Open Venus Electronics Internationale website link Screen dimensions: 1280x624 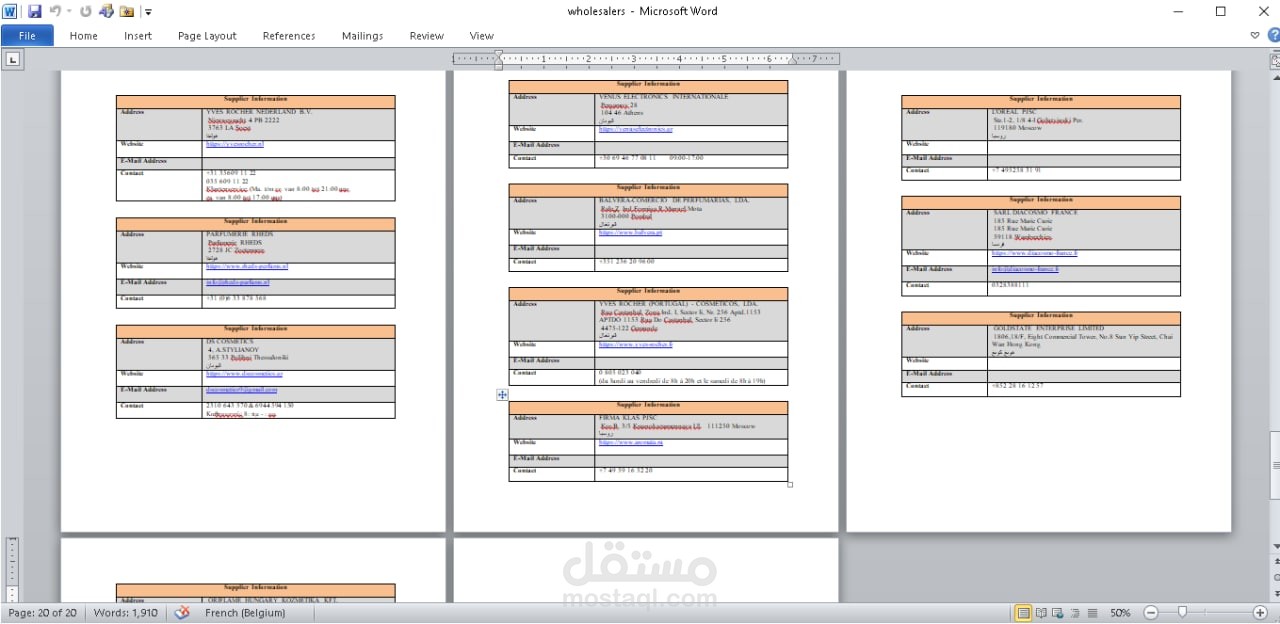[636, 129]
